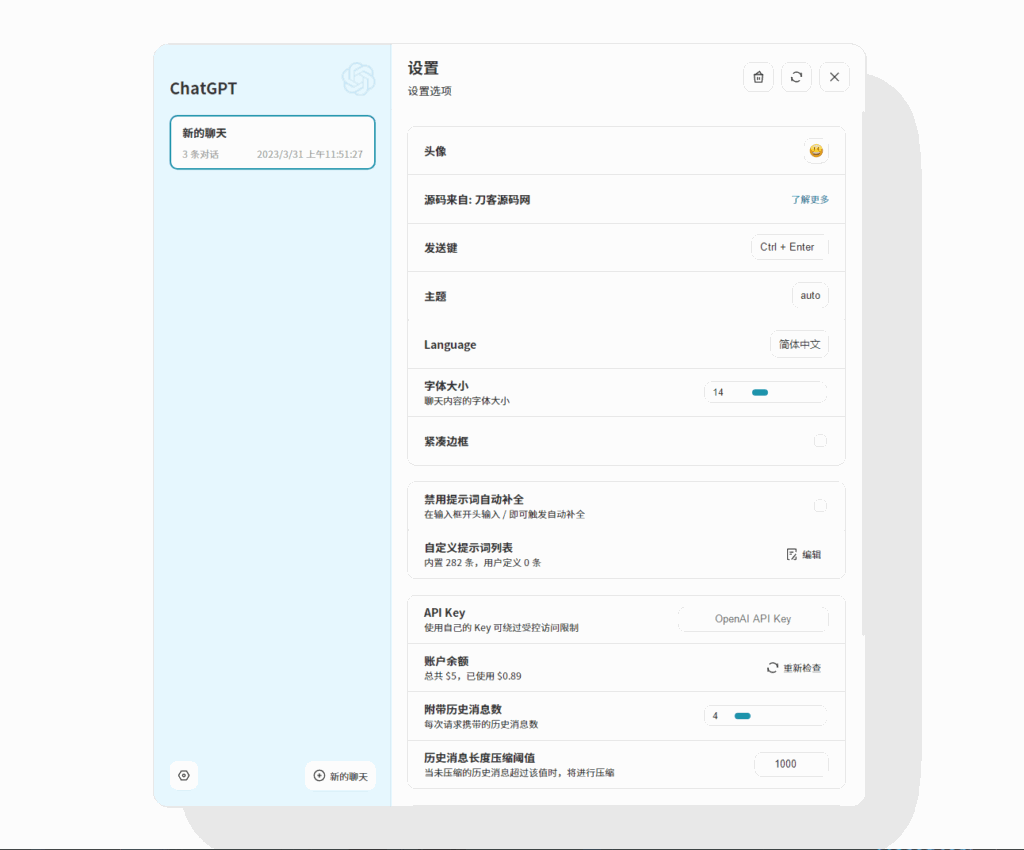Click the refresh icon beside 重新检查
This screenshot has height=850, width=1024.
point(771,667)
